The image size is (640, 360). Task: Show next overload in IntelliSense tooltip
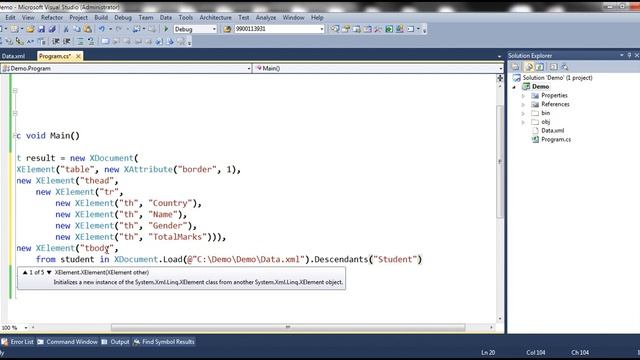point(49,272)
